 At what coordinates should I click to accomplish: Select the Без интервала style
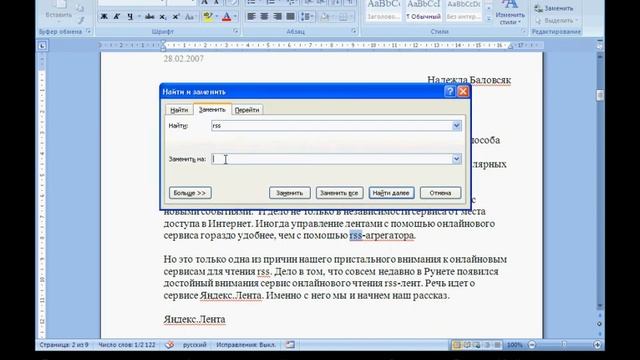[463, 10]
